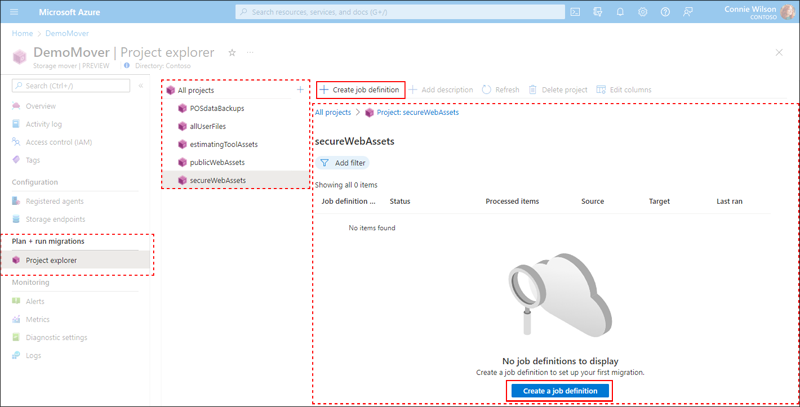Collapse the sidebar with double chevron

coord(141,86)
